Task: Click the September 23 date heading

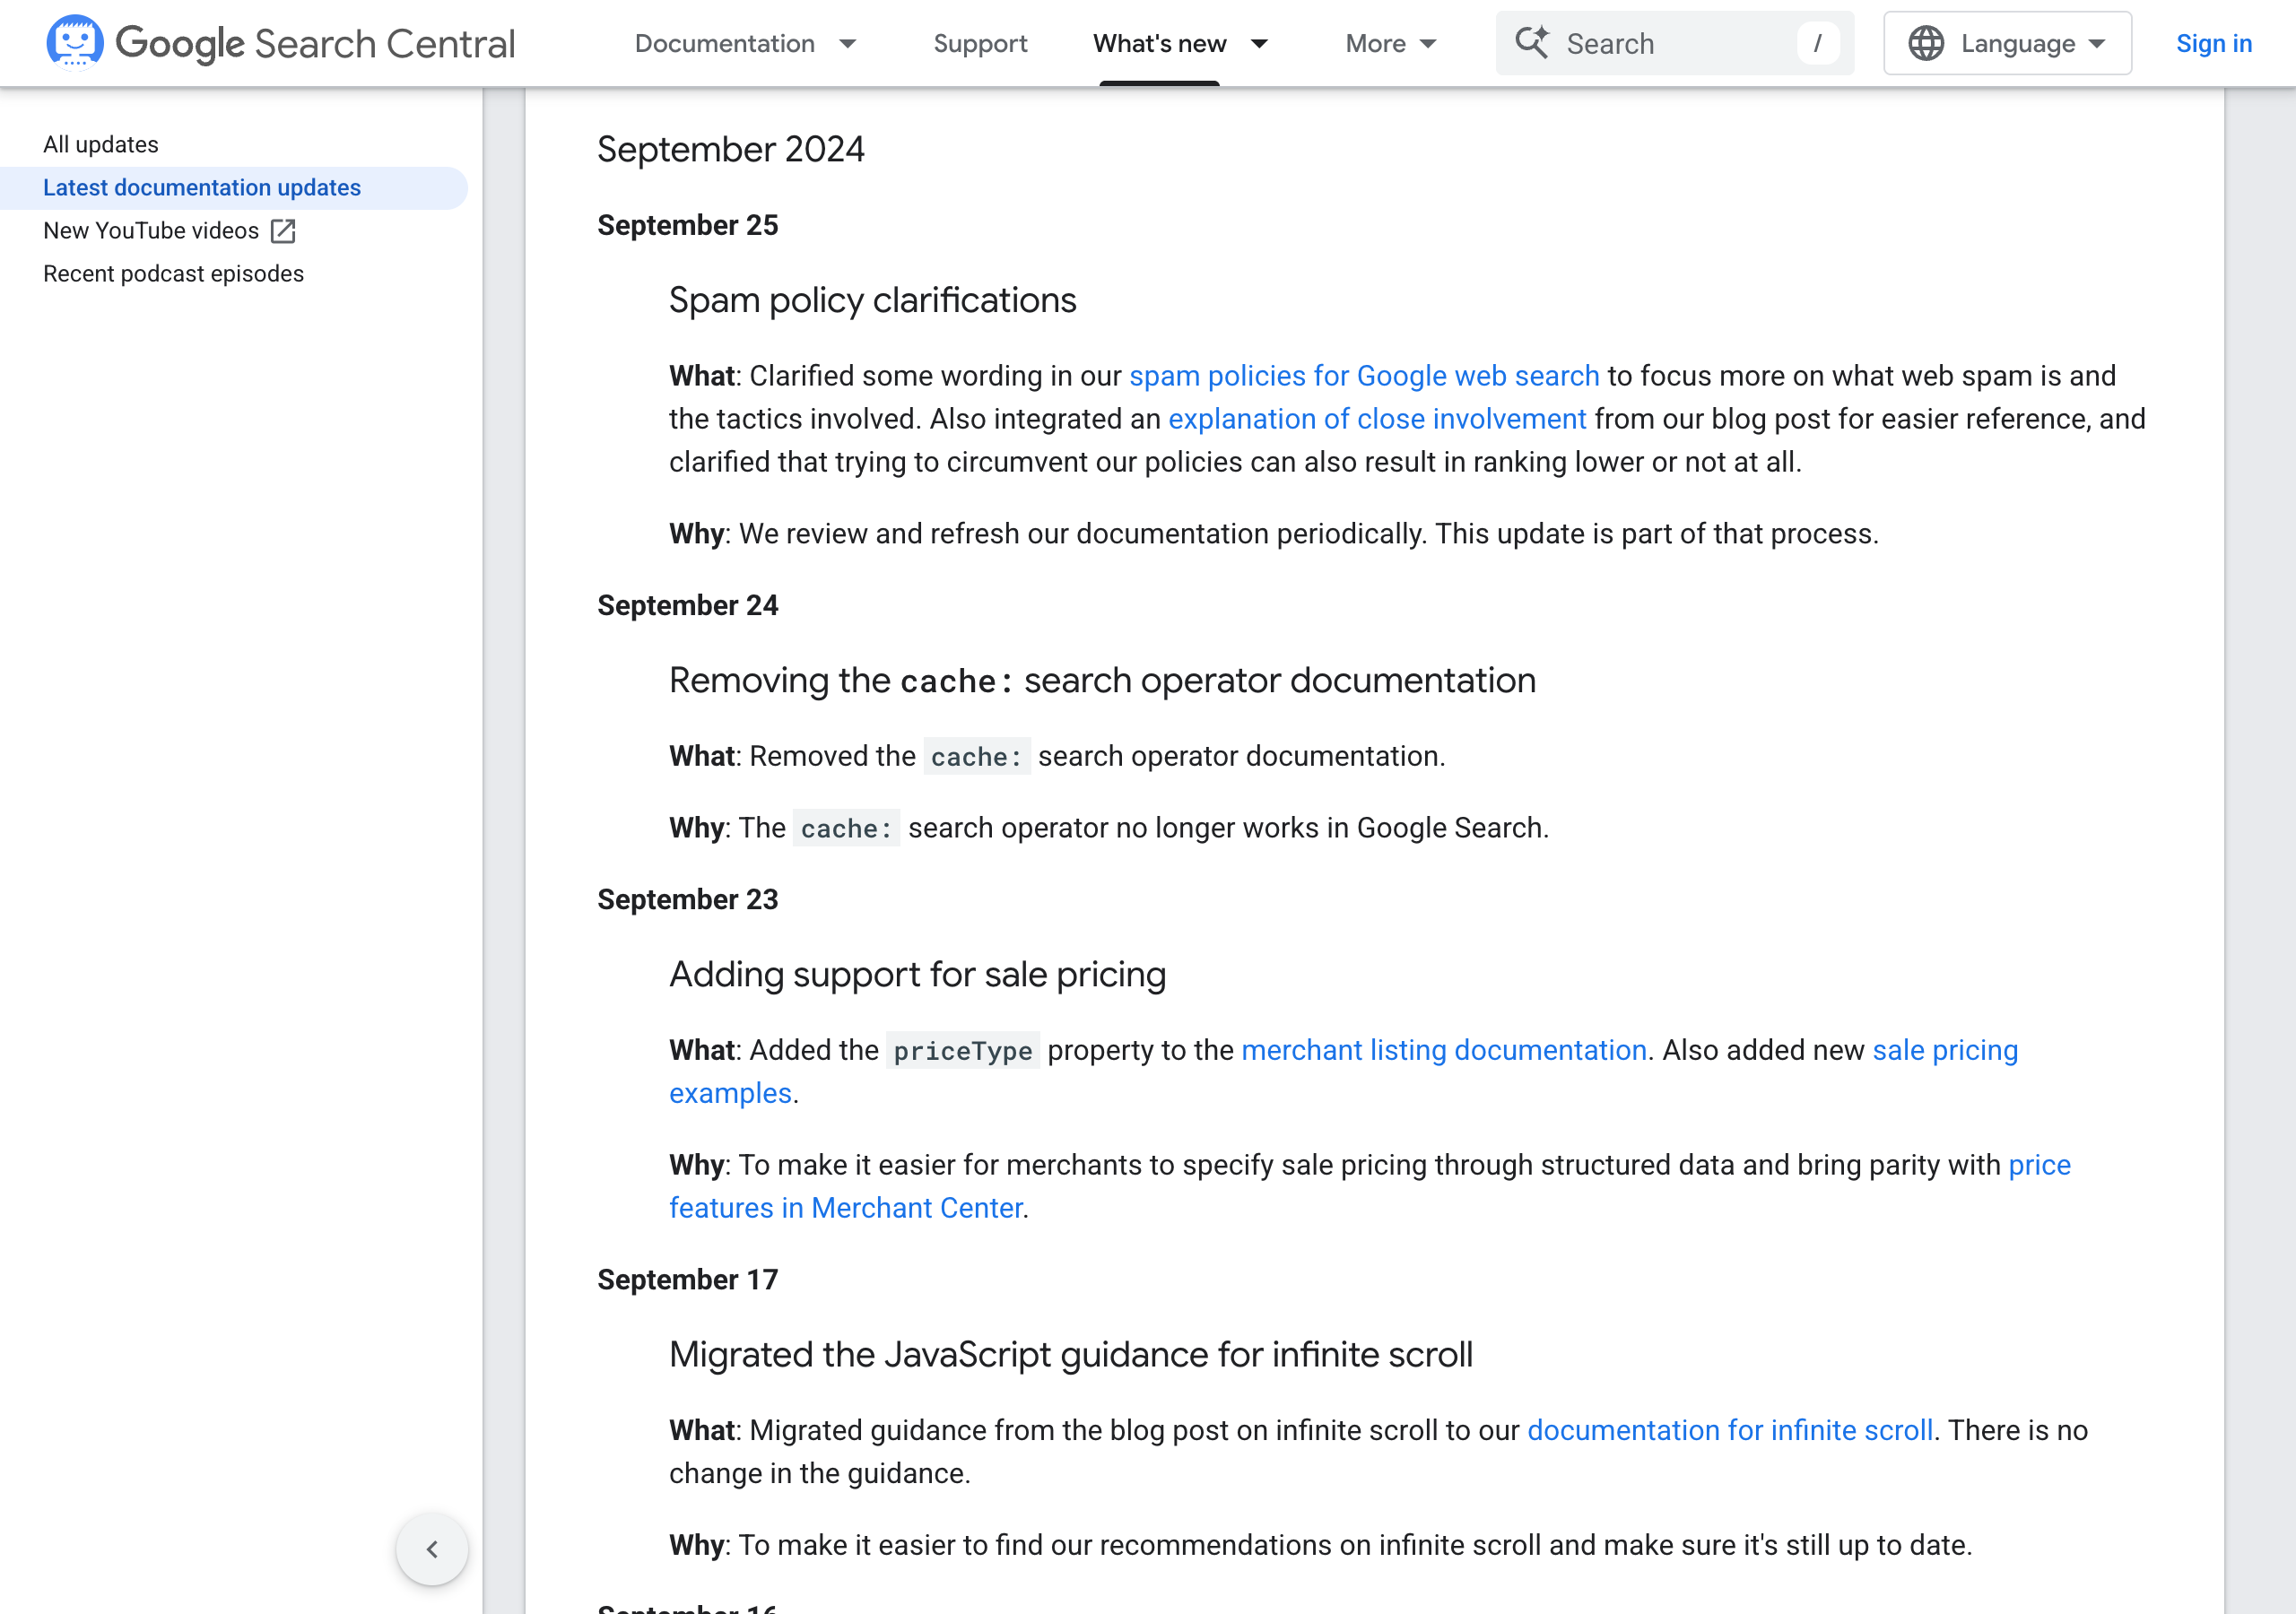Action: [688, 899]
